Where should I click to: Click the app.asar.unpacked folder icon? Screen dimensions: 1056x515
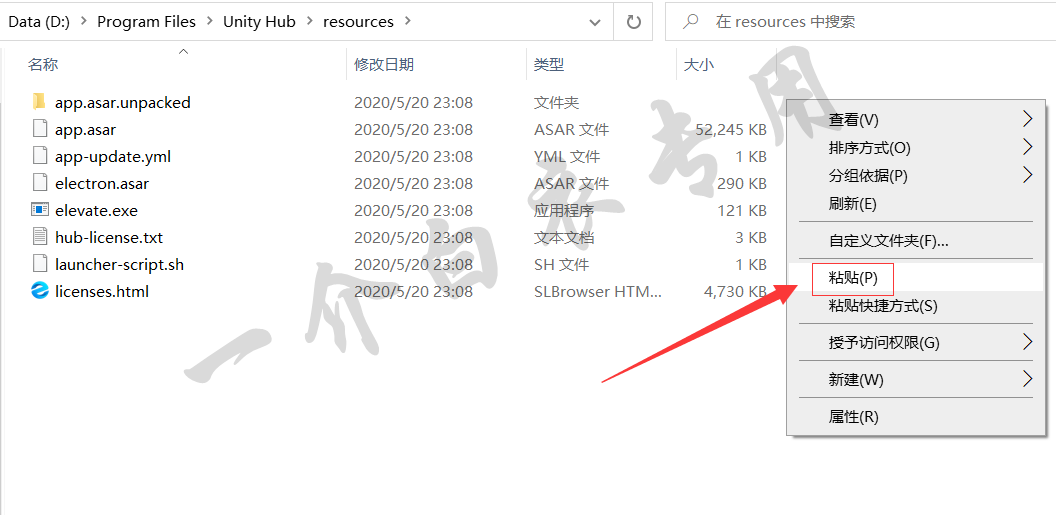pos(40,102)
